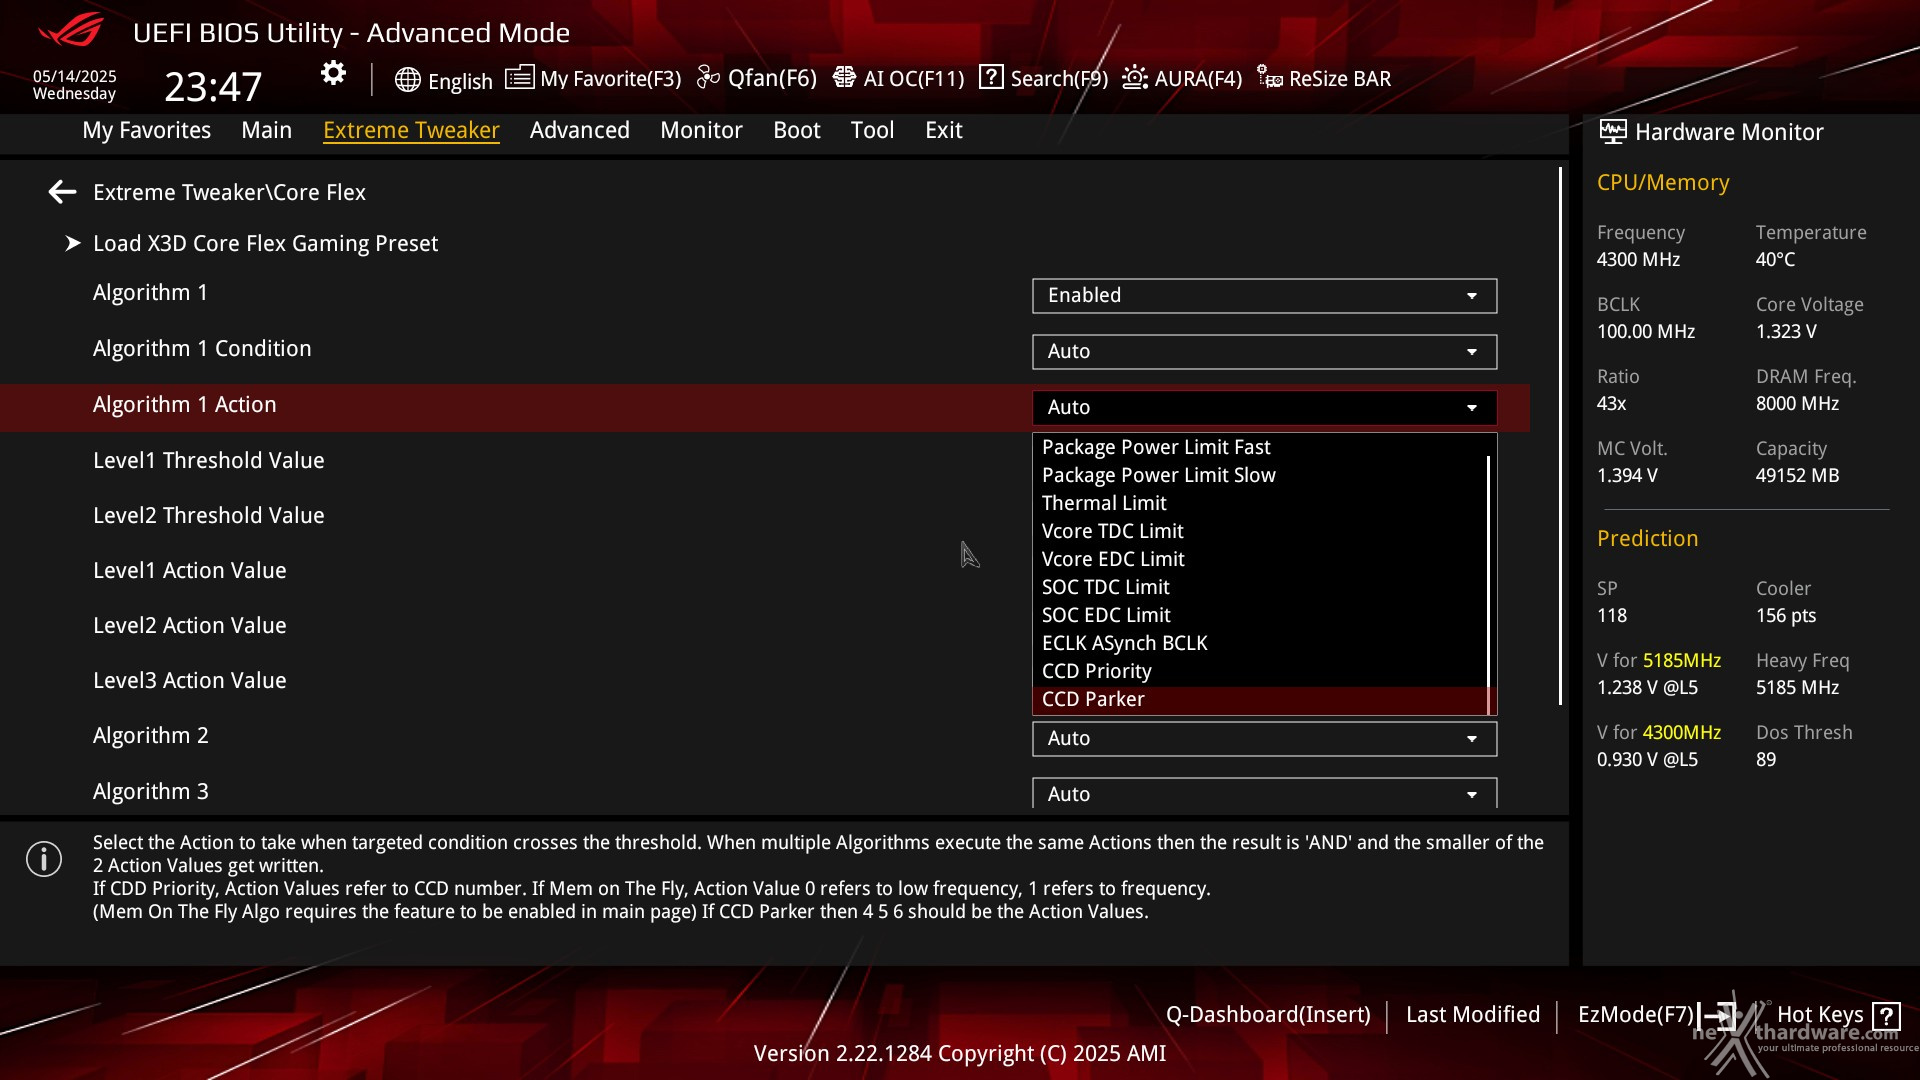
Task: Pick SOC EDC Limit option
Action: click(x=1260, y=615)
